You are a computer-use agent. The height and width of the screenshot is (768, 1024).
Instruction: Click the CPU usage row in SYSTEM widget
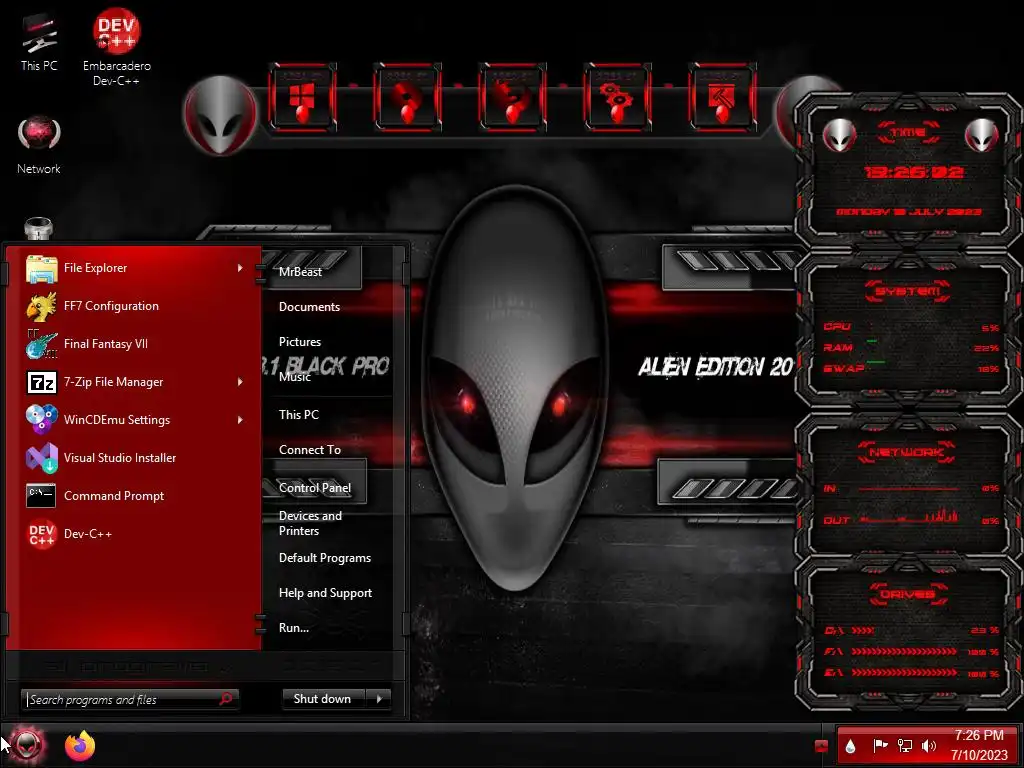[x=910, y=327]
